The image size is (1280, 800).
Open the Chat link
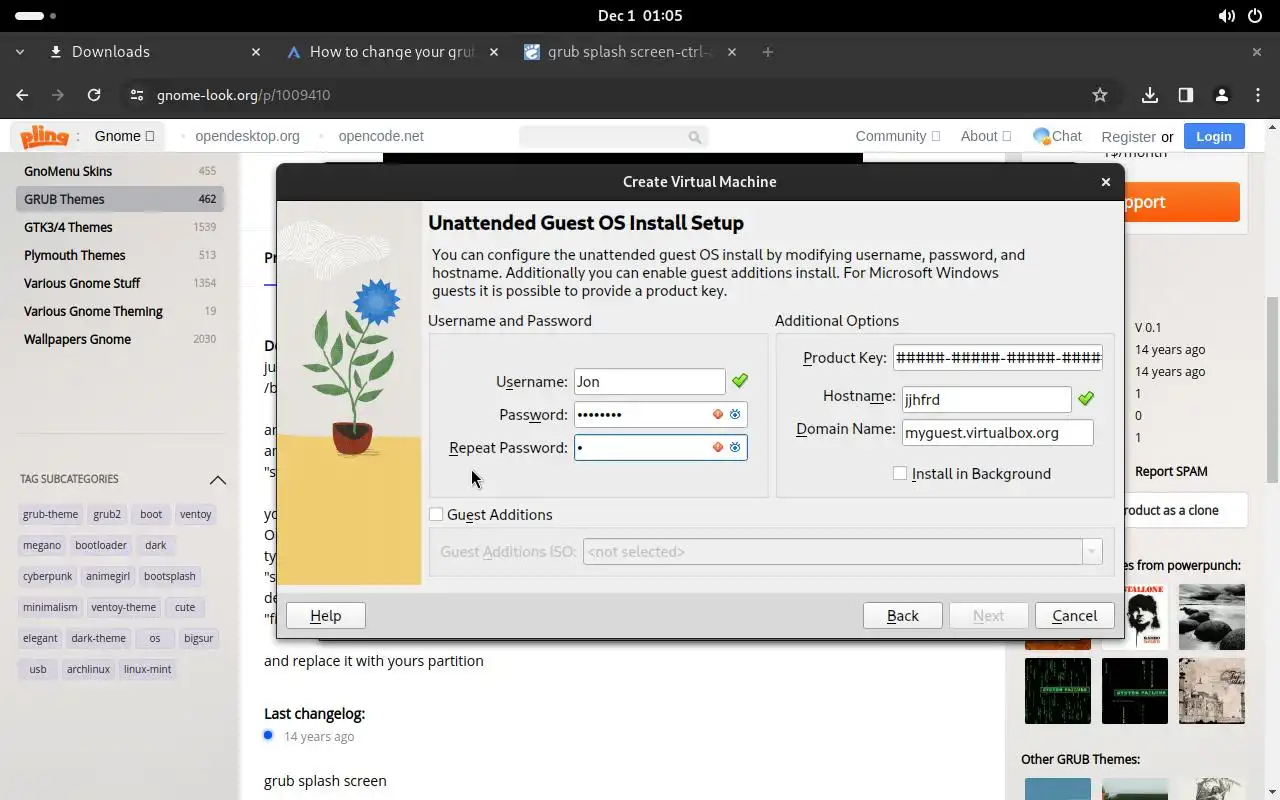1058,136
